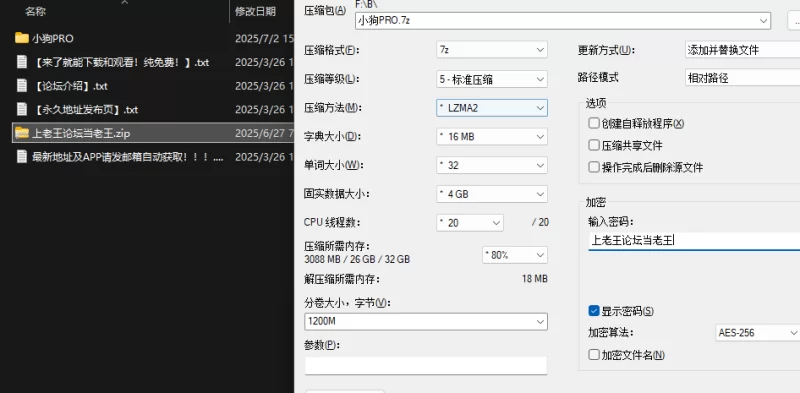800x393 pixels.
Task: Click the file icon of 【永久地址发布页】.txt
Action: coord(21,109)
